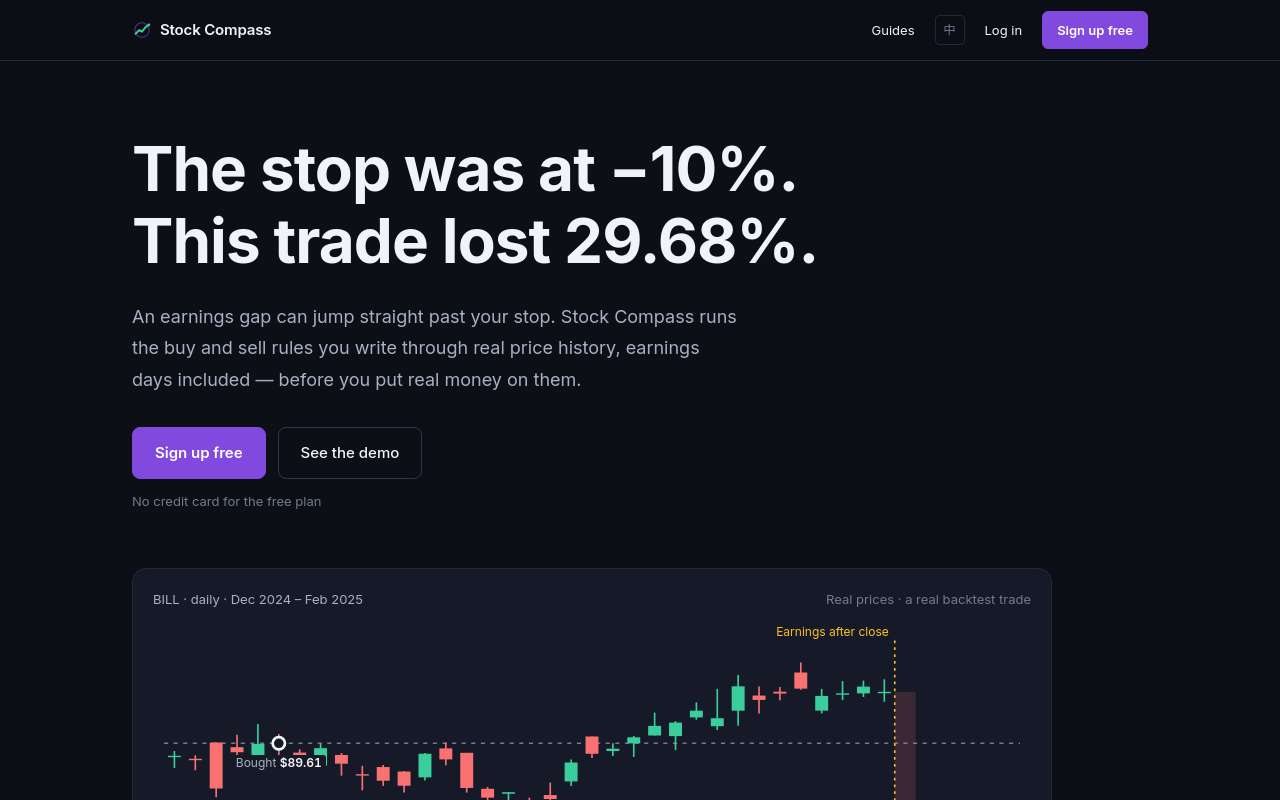This screenshot has width=1280, height=800.
Task: Click the Bought $89.61 label
Action: point(279,763)
